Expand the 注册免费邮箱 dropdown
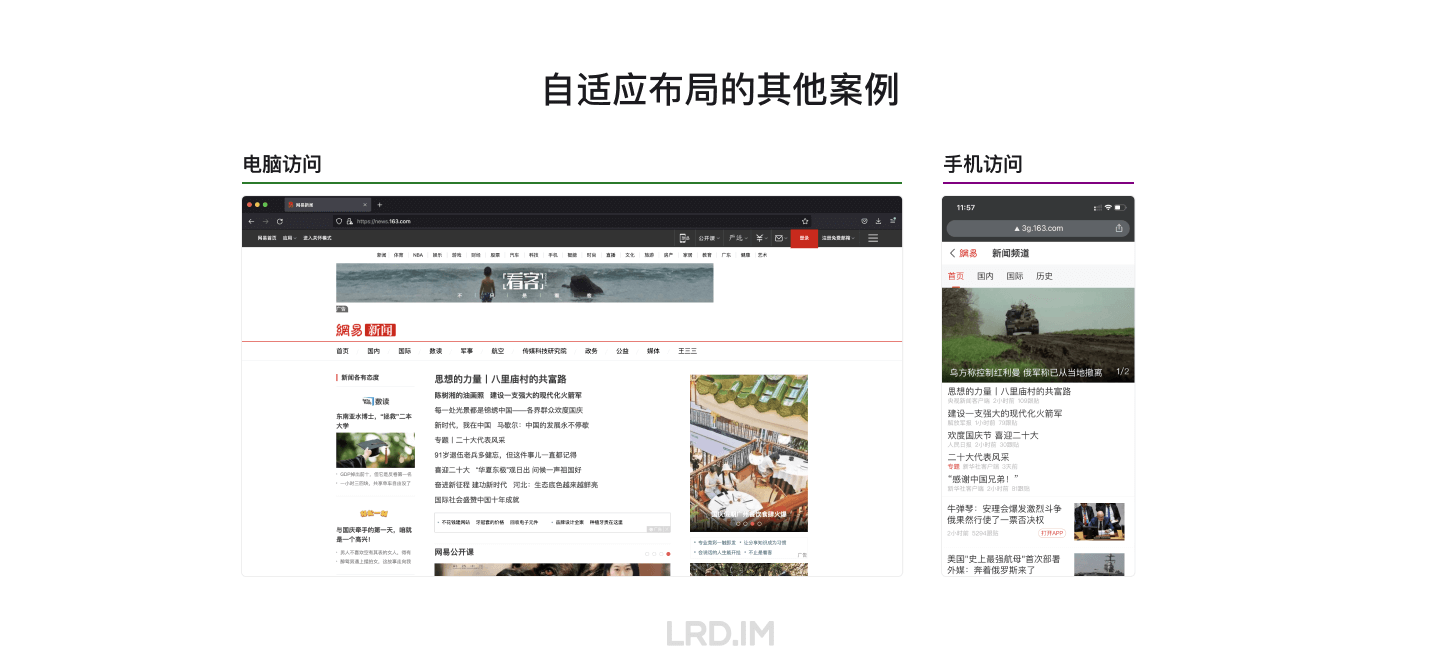 (x=838, y=238)
